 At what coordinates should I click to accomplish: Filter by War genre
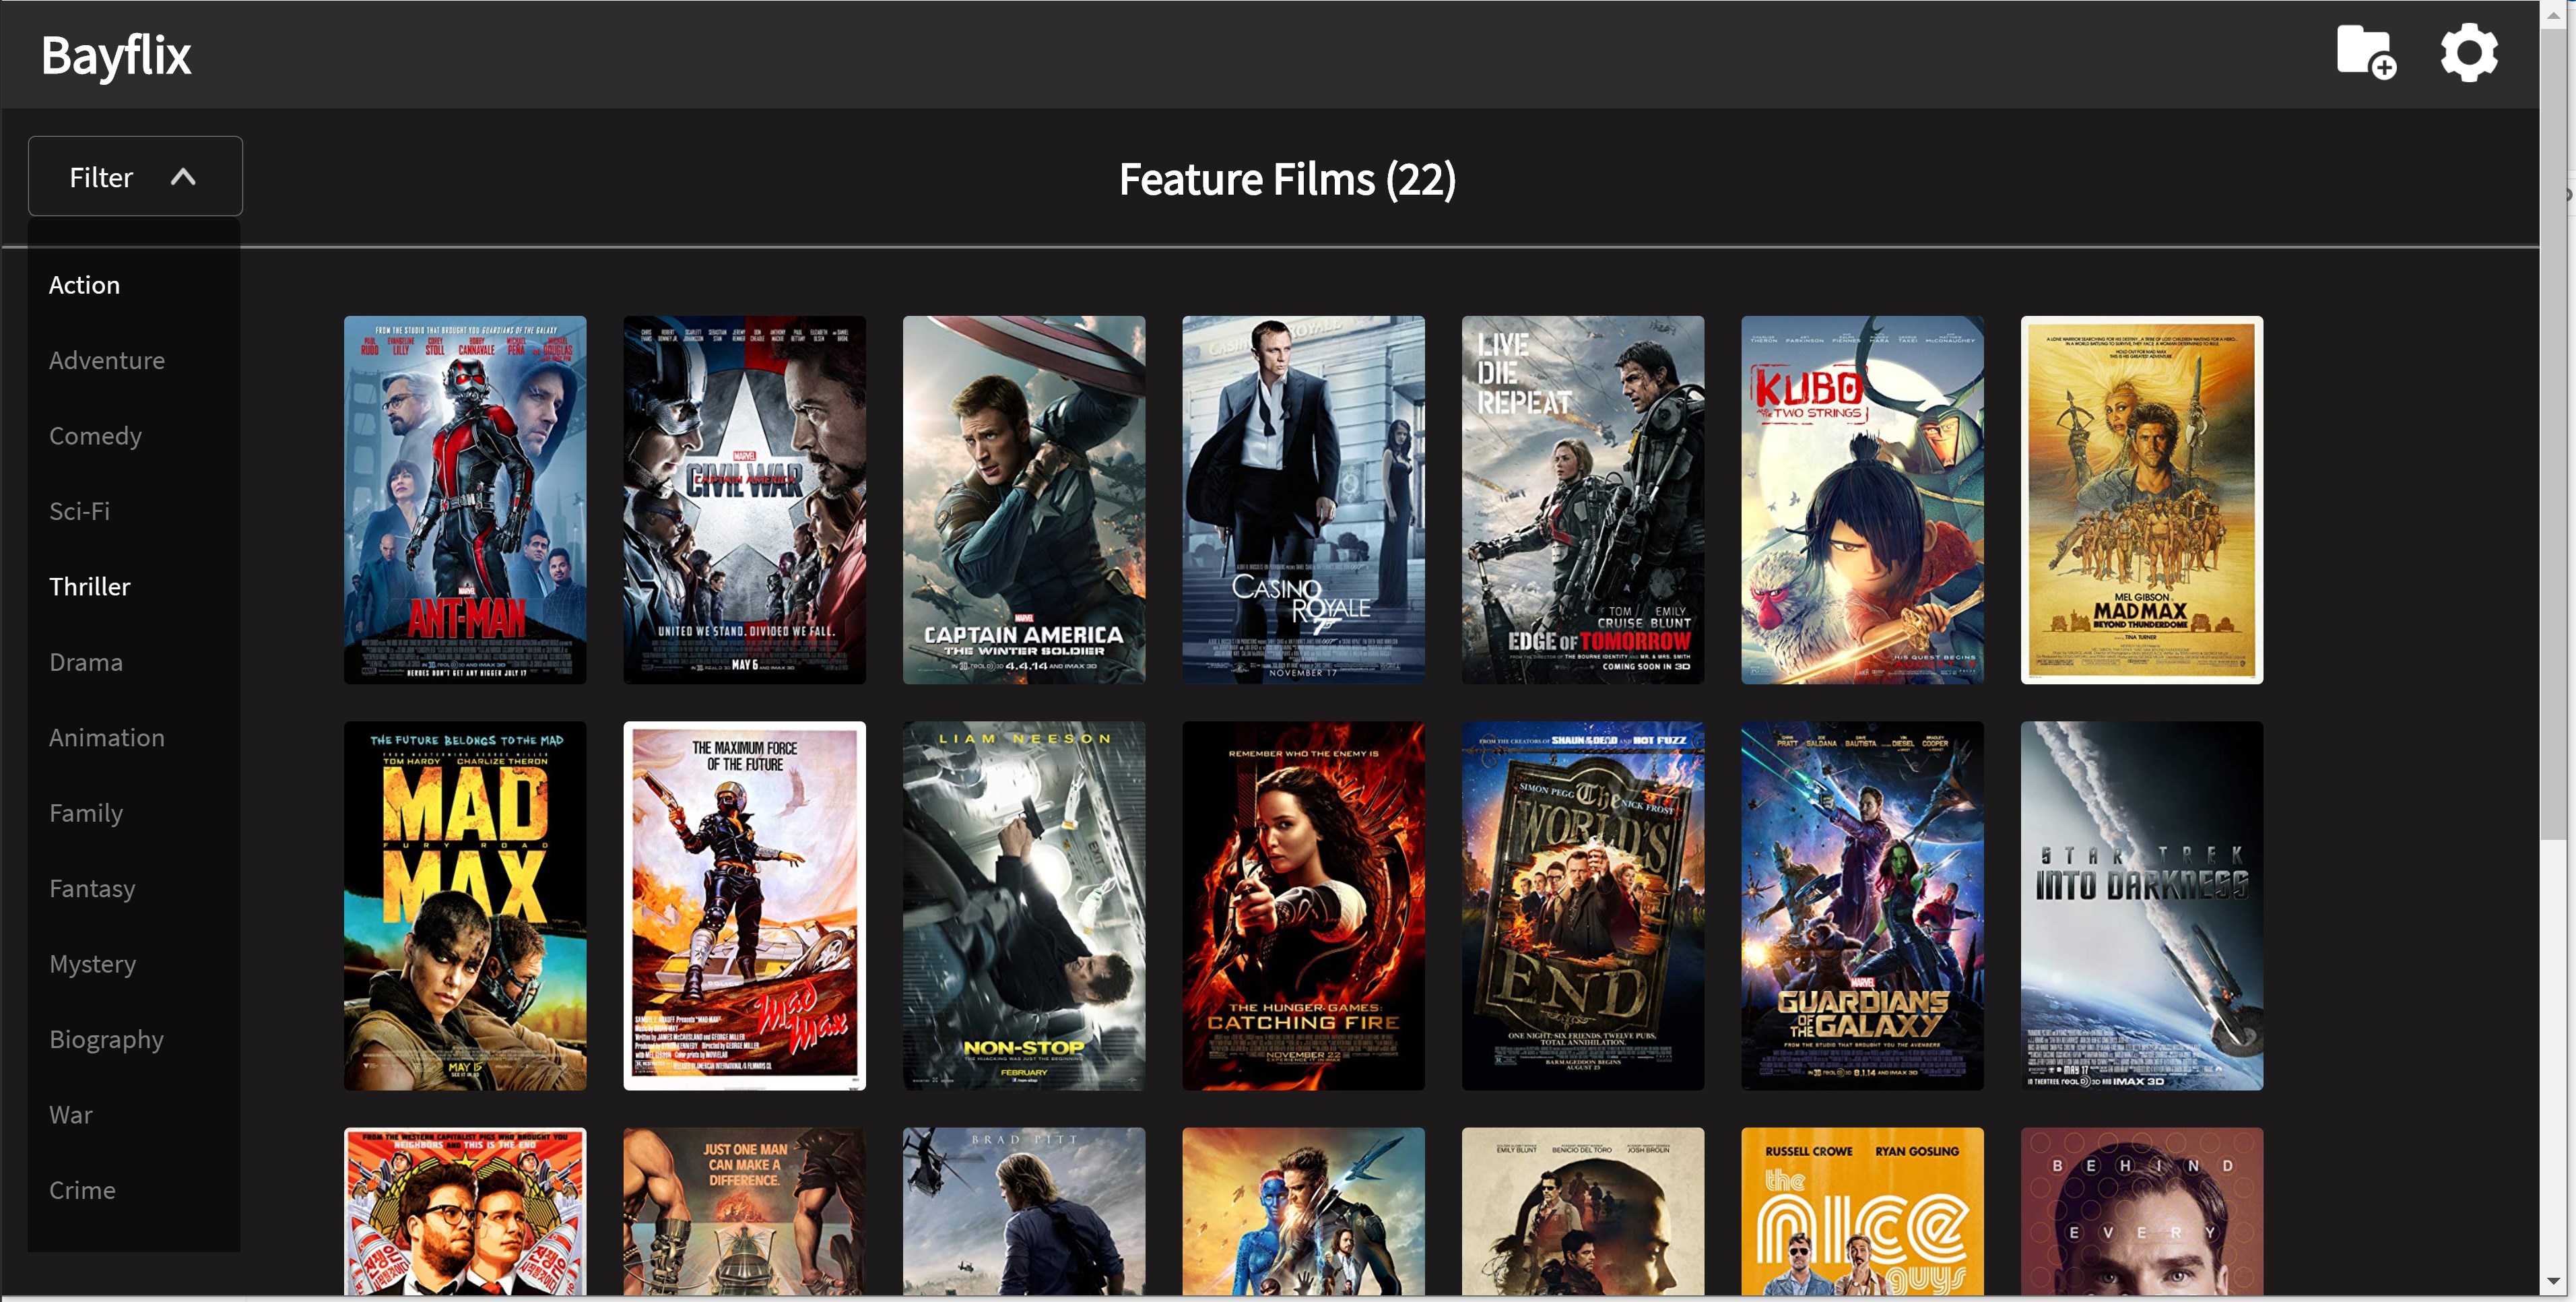pyautogui.click(x=71, y=1115)
